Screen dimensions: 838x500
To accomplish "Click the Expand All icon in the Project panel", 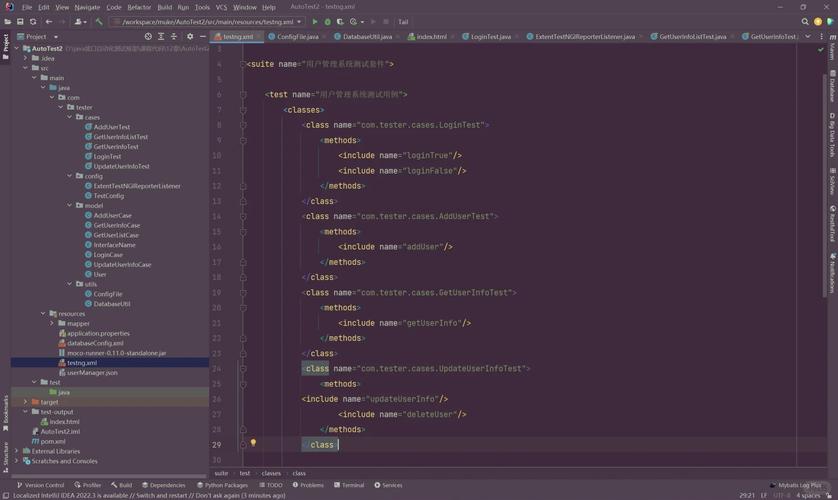I will click(x=161, y=36).
